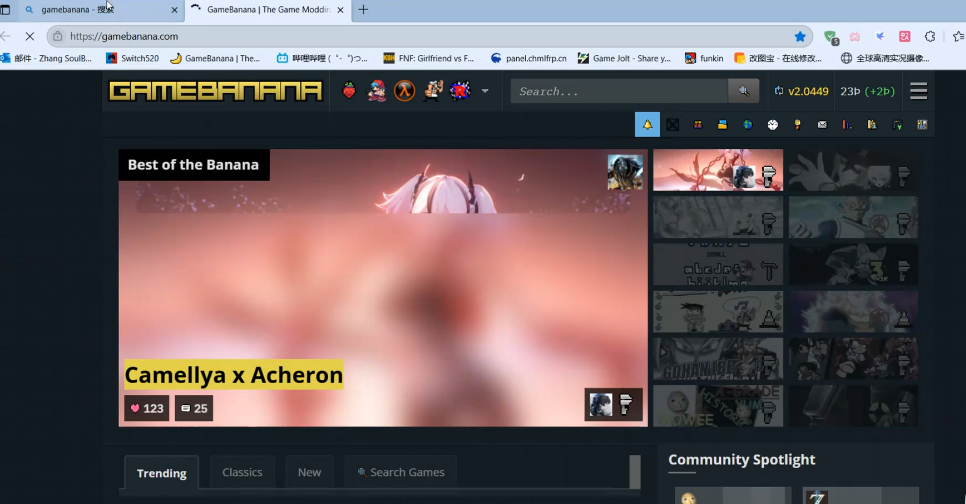Screen dimensions: 966x504
Task: Open the Zhang SoulB... mail bookmark
Action: (x=46, y=58)
